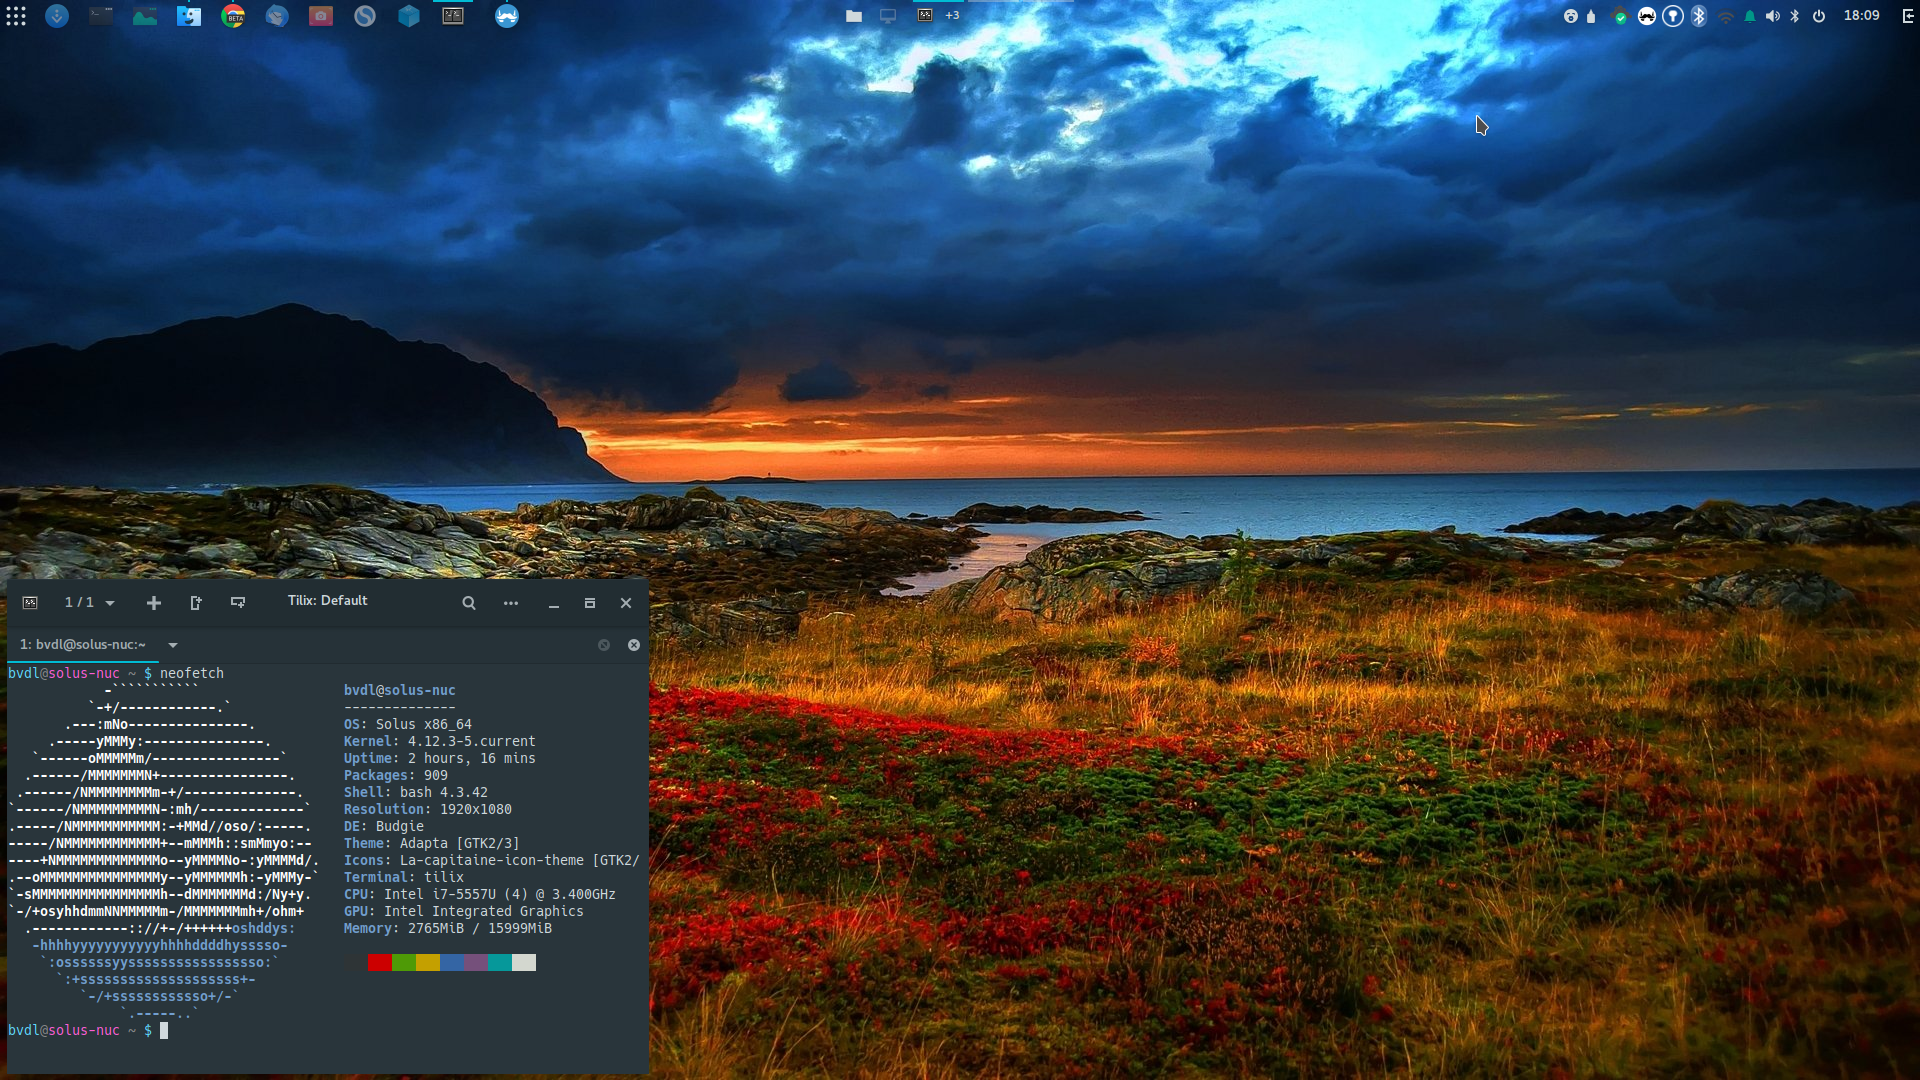
Task: Click the greyed-out circular icon in the terminal title bar
Action: tap(604, 645)
